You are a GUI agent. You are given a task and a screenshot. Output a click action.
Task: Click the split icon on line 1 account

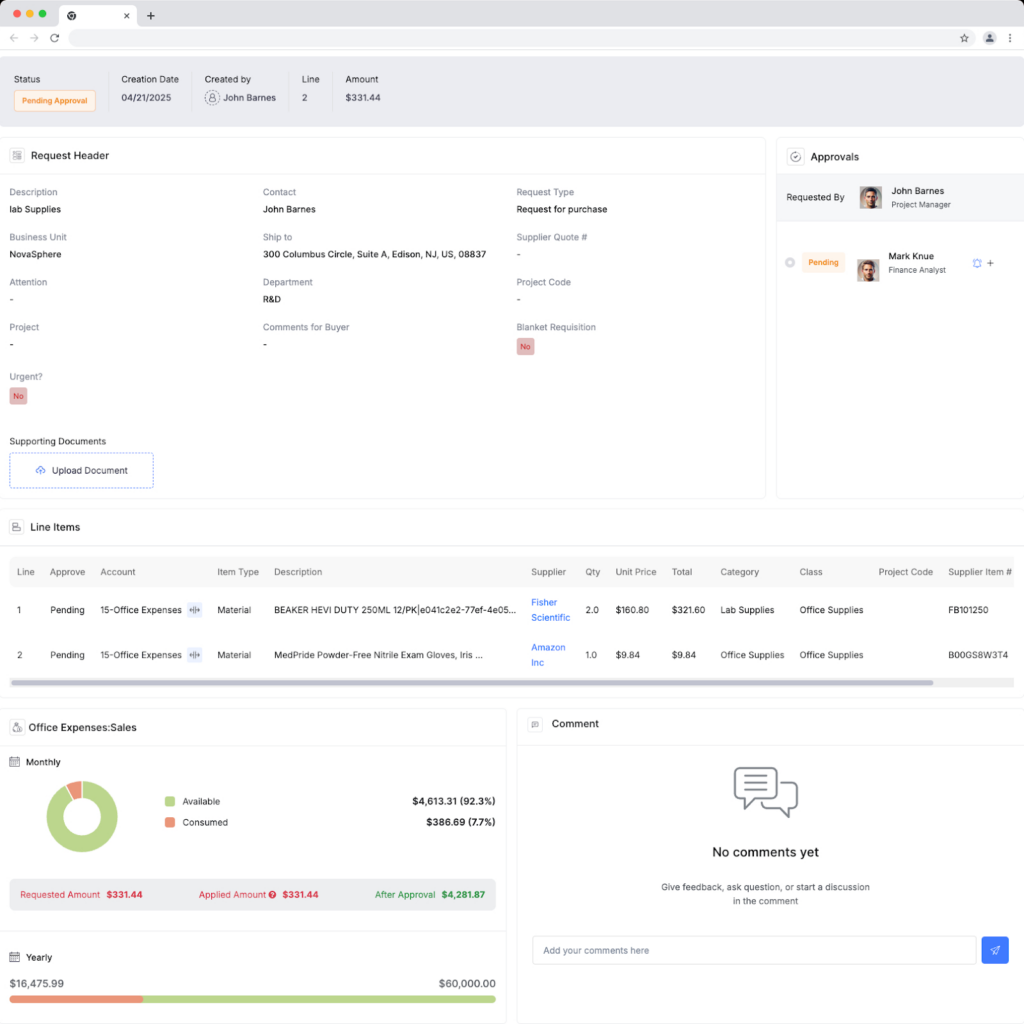point(194,610)
